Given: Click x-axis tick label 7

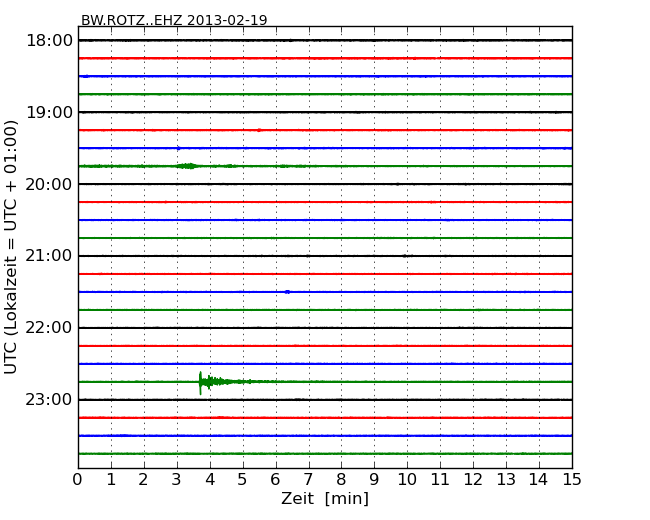Looking at the screenshot, I should pos(308,479).
